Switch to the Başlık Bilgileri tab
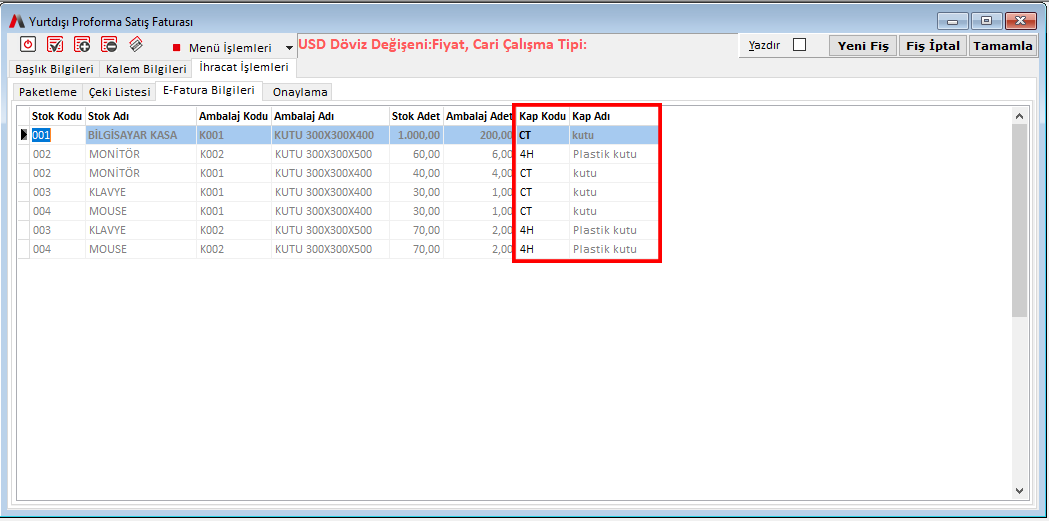This screenshot has height=521, width=1049. (54, 69)
